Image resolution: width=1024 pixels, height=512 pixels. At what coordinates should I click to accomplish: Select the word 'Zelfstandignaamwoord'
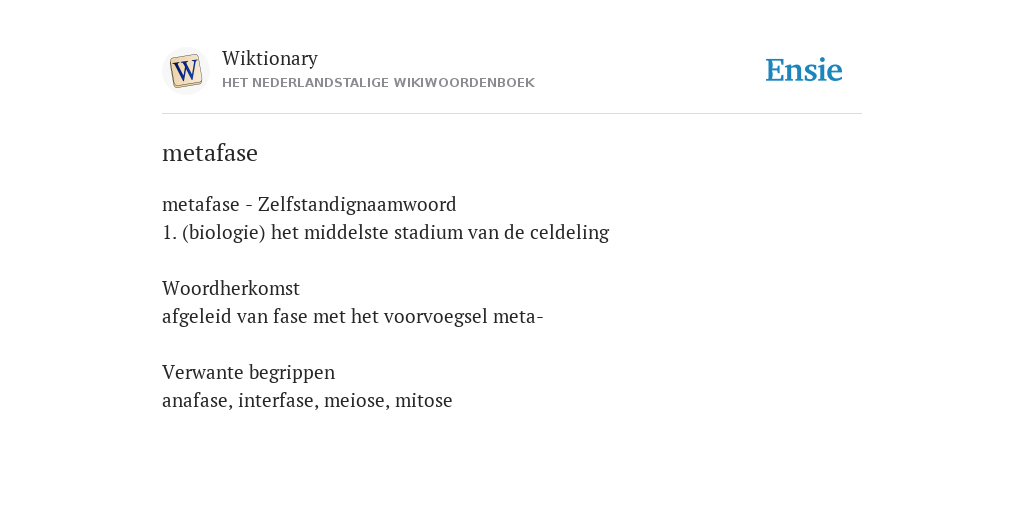[357, 205]
